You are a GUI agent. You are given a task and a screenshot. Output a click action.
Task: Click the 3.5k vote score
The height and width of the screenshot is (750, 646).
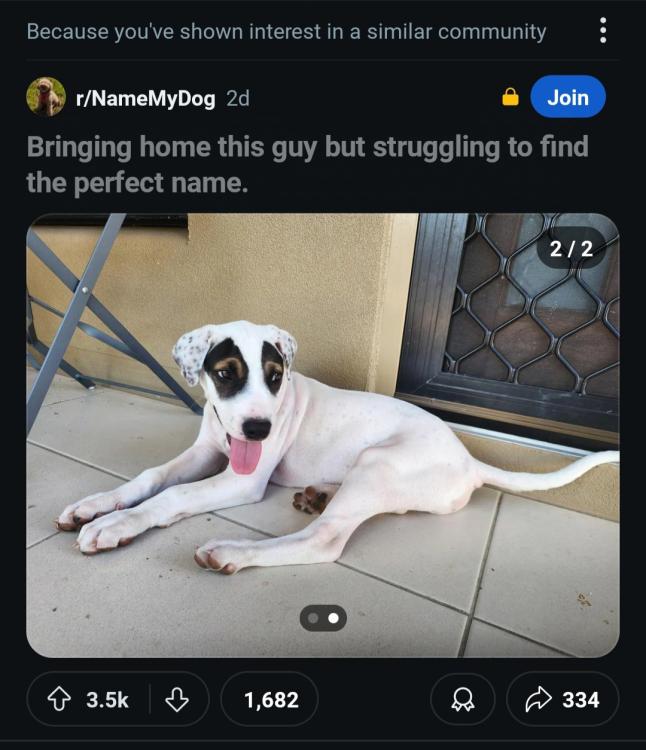point(107,700)
